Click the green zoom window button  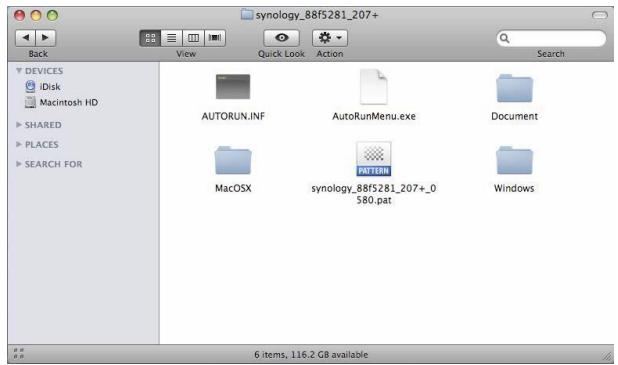click(52, 15)
